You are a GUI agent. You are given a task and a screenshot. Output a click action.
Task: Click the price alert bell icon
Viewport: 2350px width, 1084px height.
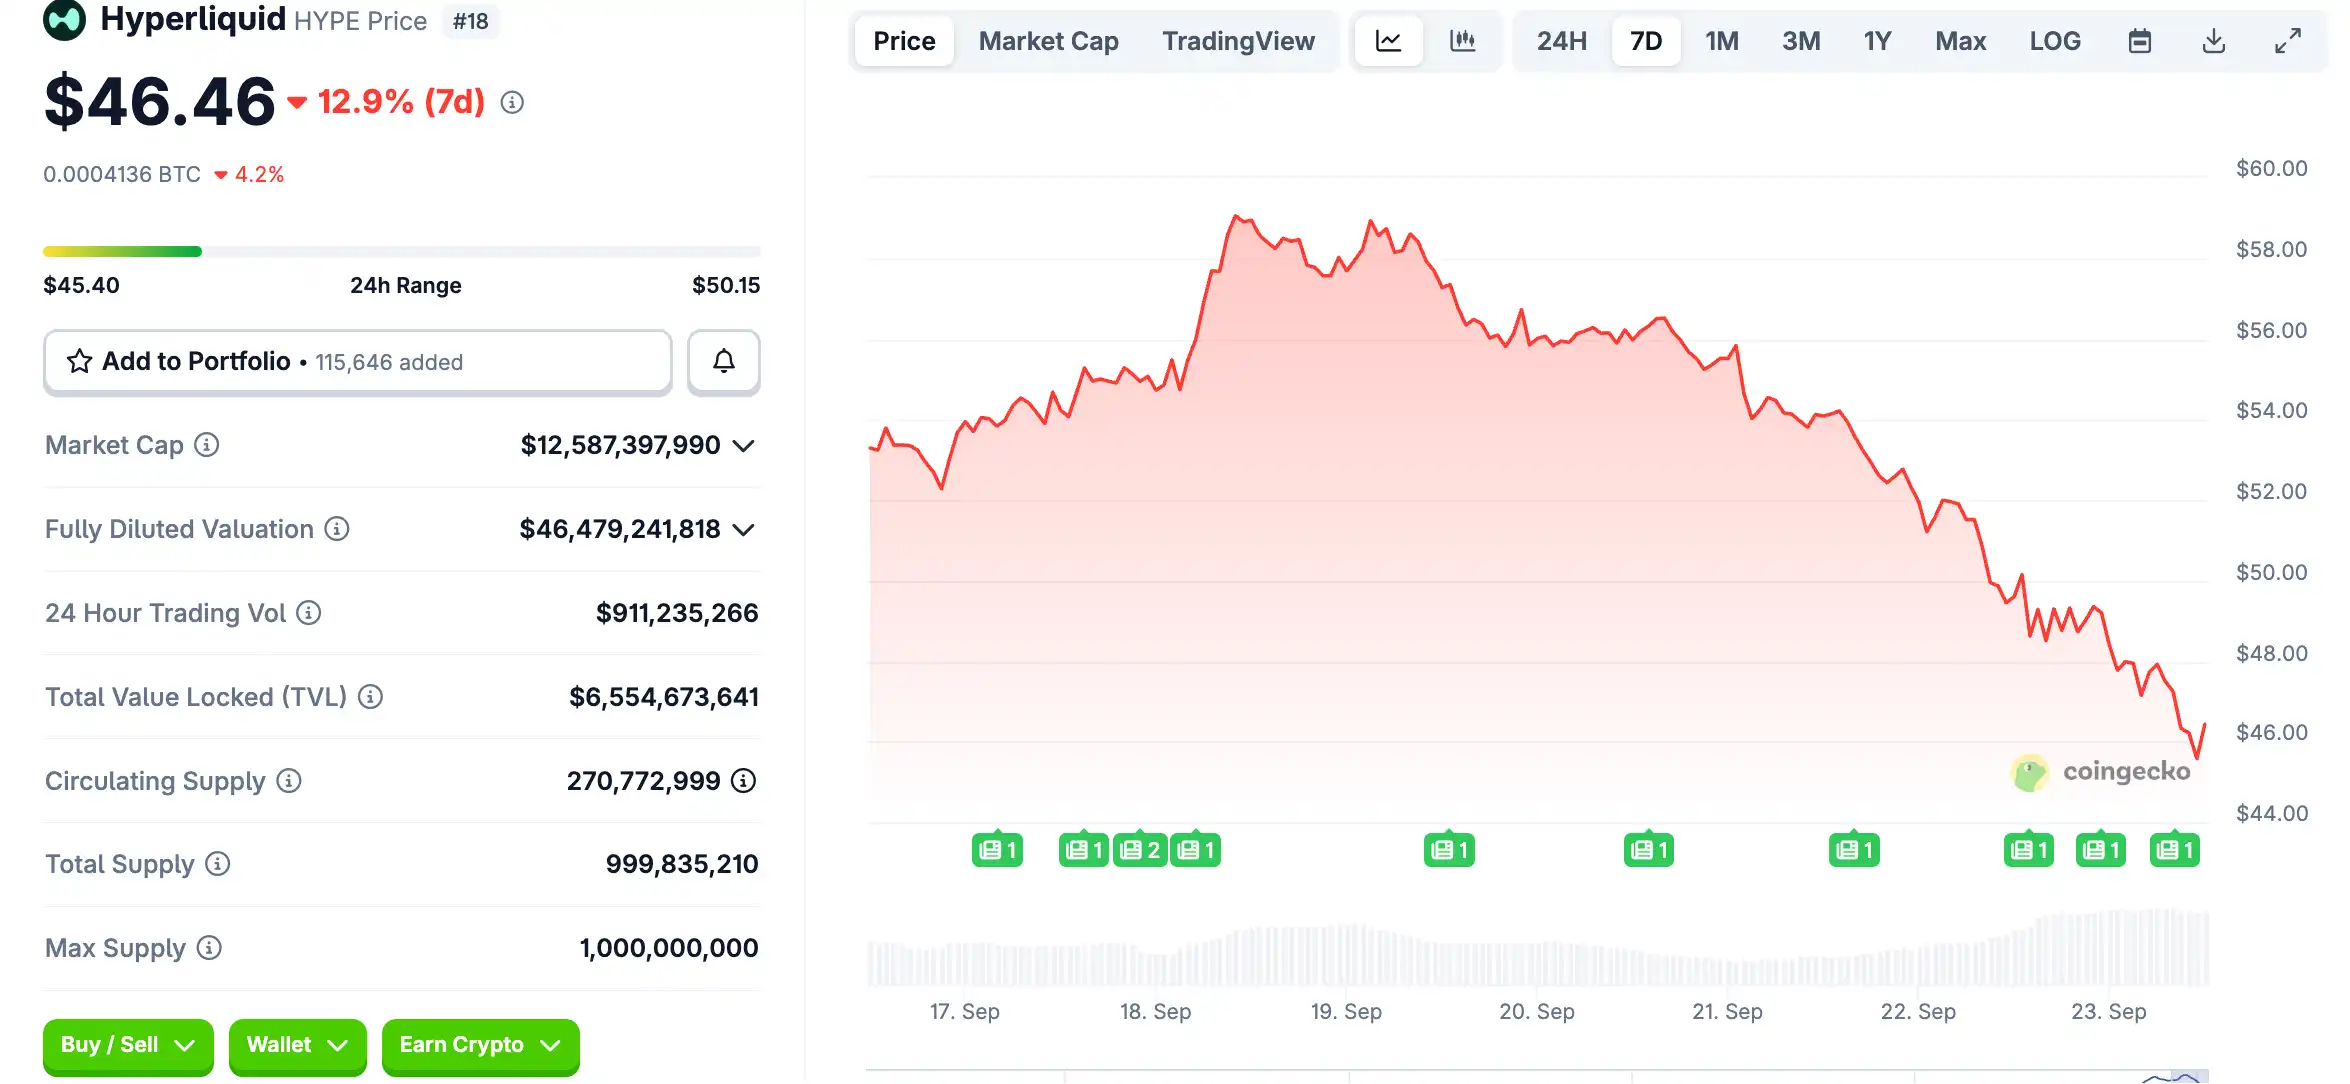(x=723, y=361)
